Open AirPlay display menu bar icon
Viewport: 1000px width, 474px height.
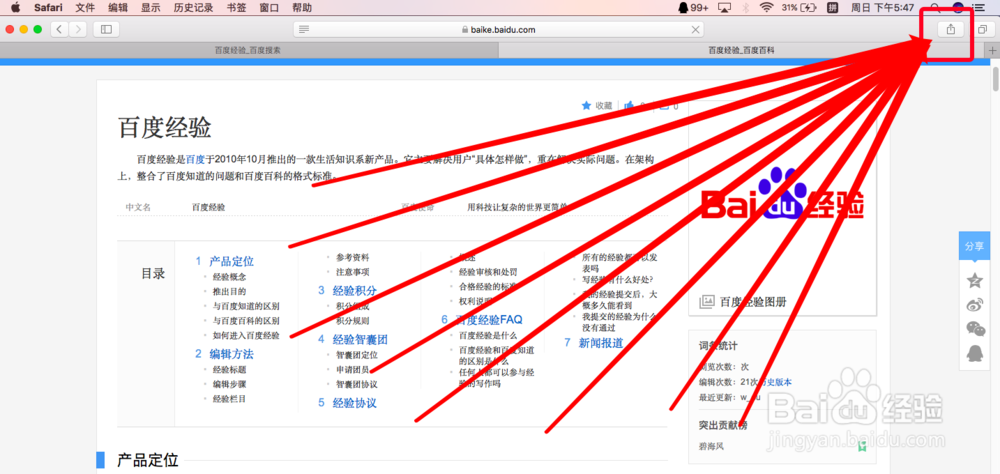tap(724, 8)
